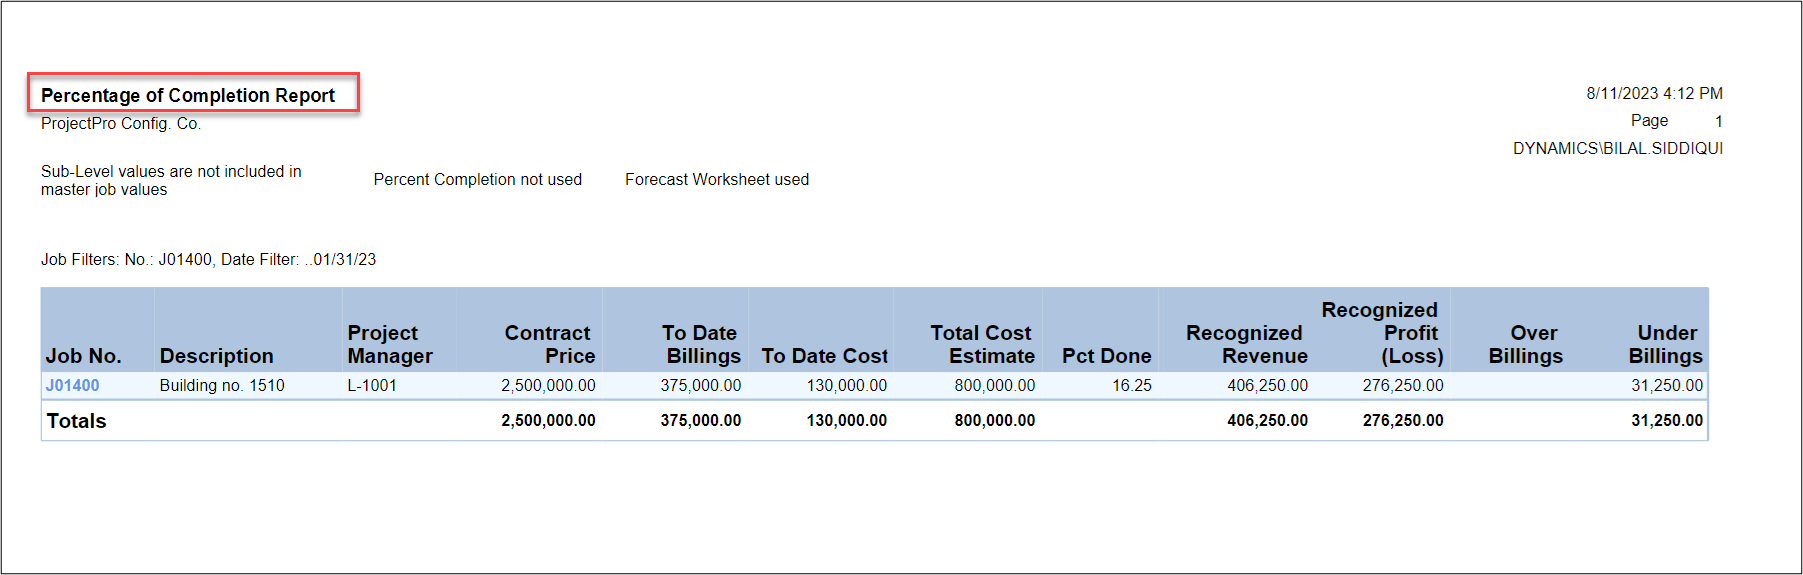Viewport: 1803px width, 575px height.
Task: Select the To Date Billings header
Action: [x=702, y=344]
